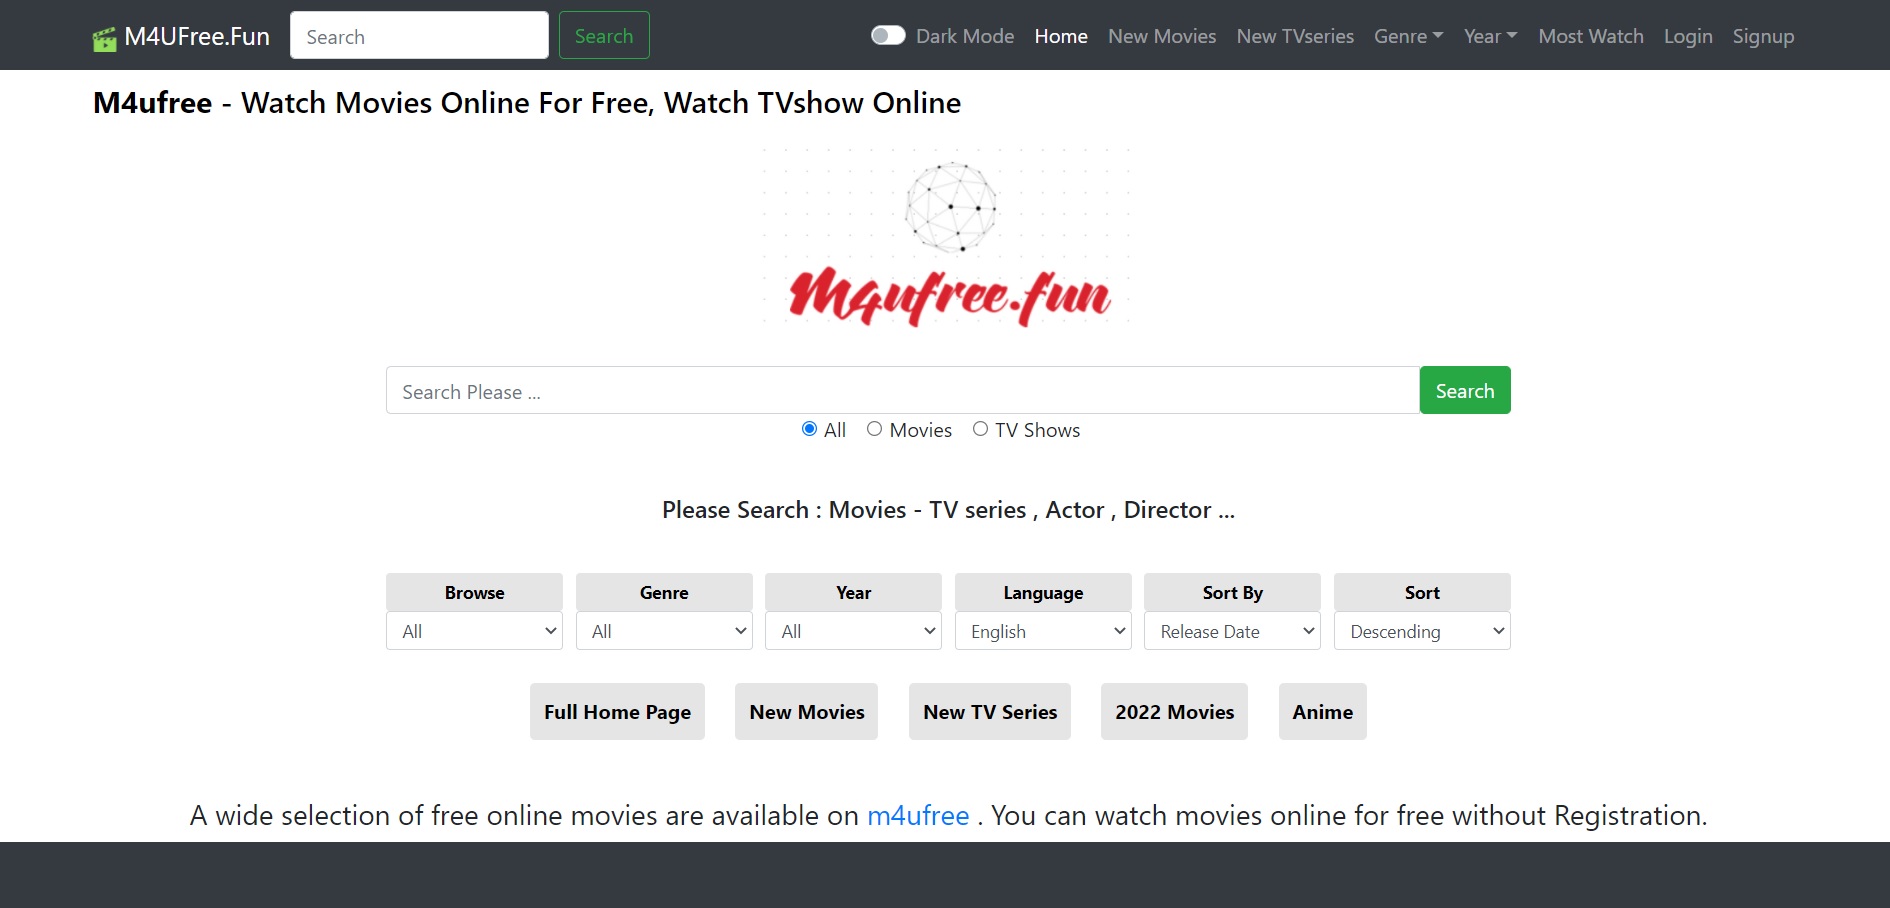This screenshot has height=908, width=1890.
Task: Click the M4ufree.fun globe logo image
Action: [x=948, y=238]
